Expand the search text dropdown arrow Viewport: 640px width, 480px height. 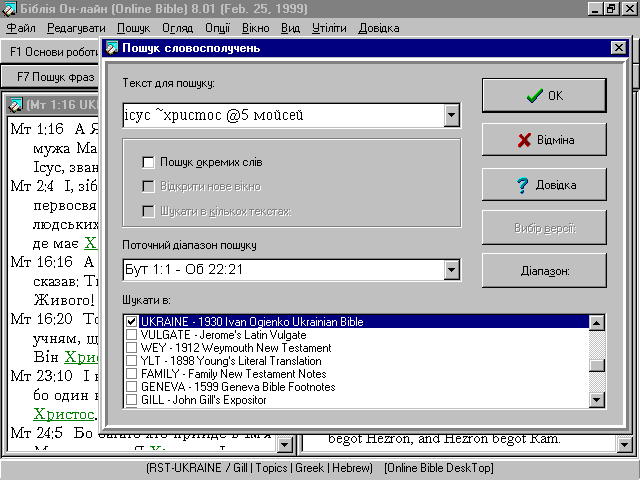[x=452, y=116]
